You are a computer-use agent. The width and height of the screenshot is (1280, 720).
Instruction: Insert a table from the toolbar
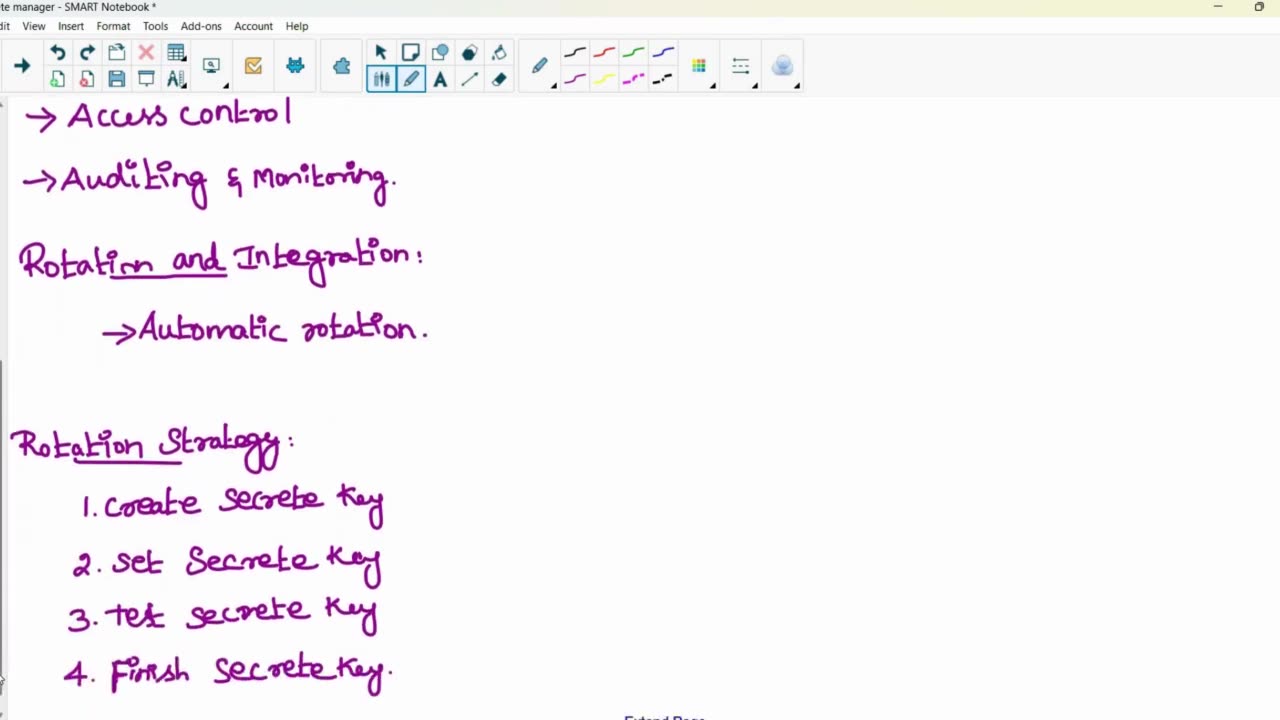(x=176, y=53)
